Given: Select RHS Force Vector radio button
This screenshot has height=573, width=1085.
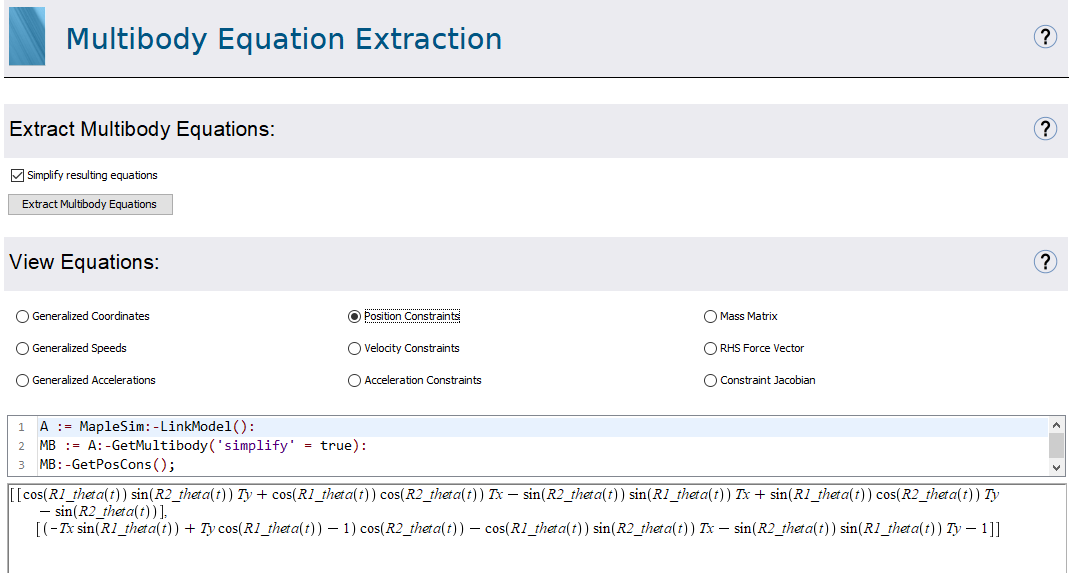Looking at the screenshot, I should [711, 348].
